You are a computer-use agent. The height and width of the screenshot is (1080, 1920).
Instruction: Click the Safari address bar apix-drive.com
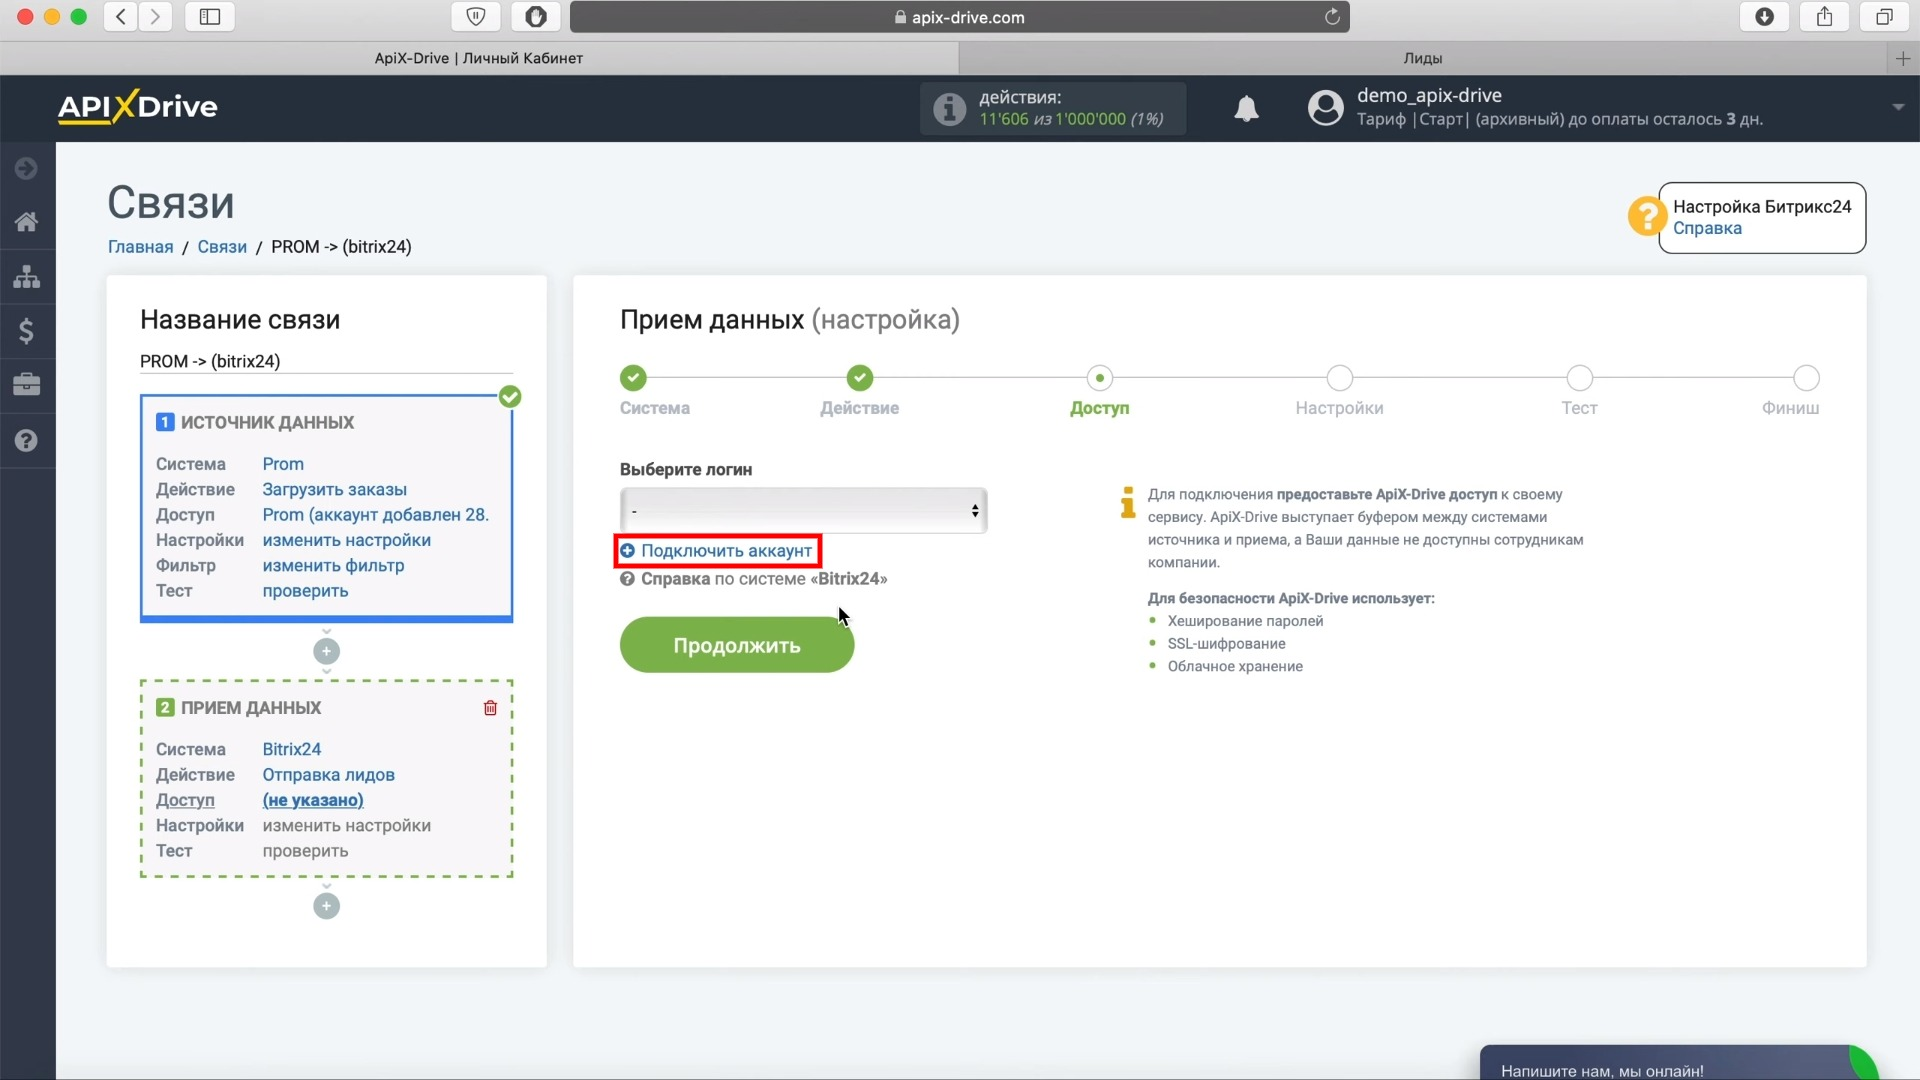[x=959, y=16]
